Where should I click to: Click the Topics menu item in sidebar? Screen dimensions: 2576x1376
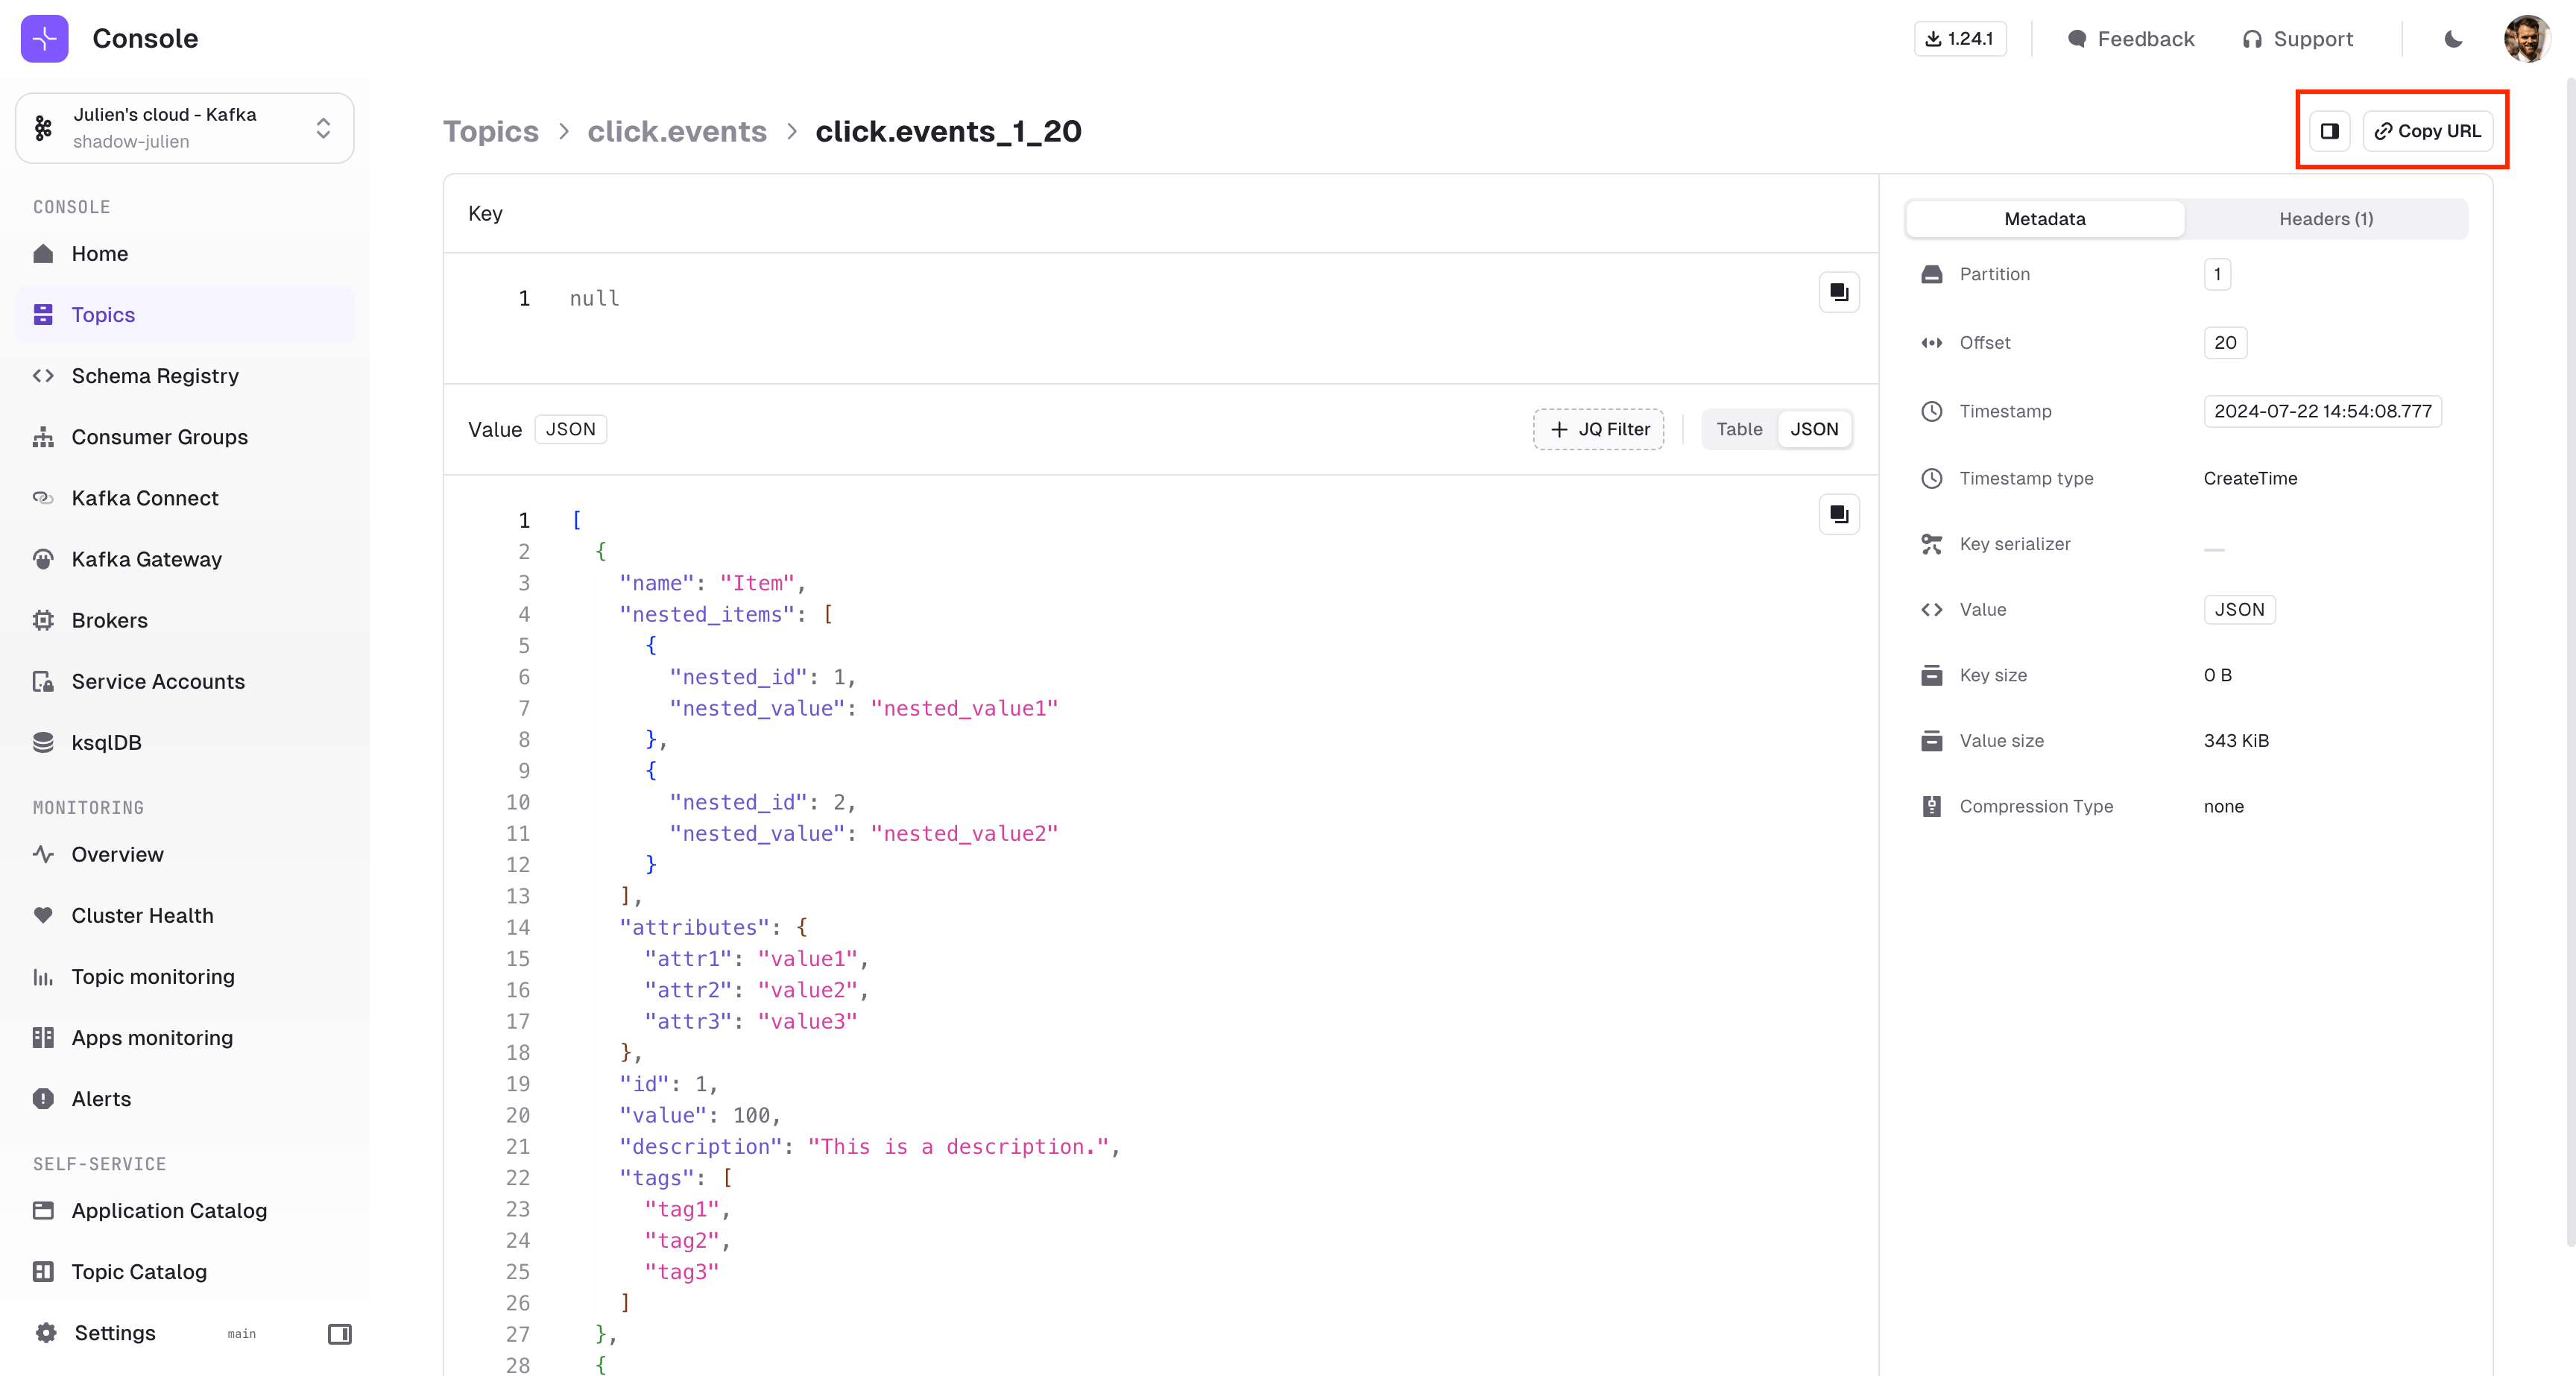tap(102, 313)
